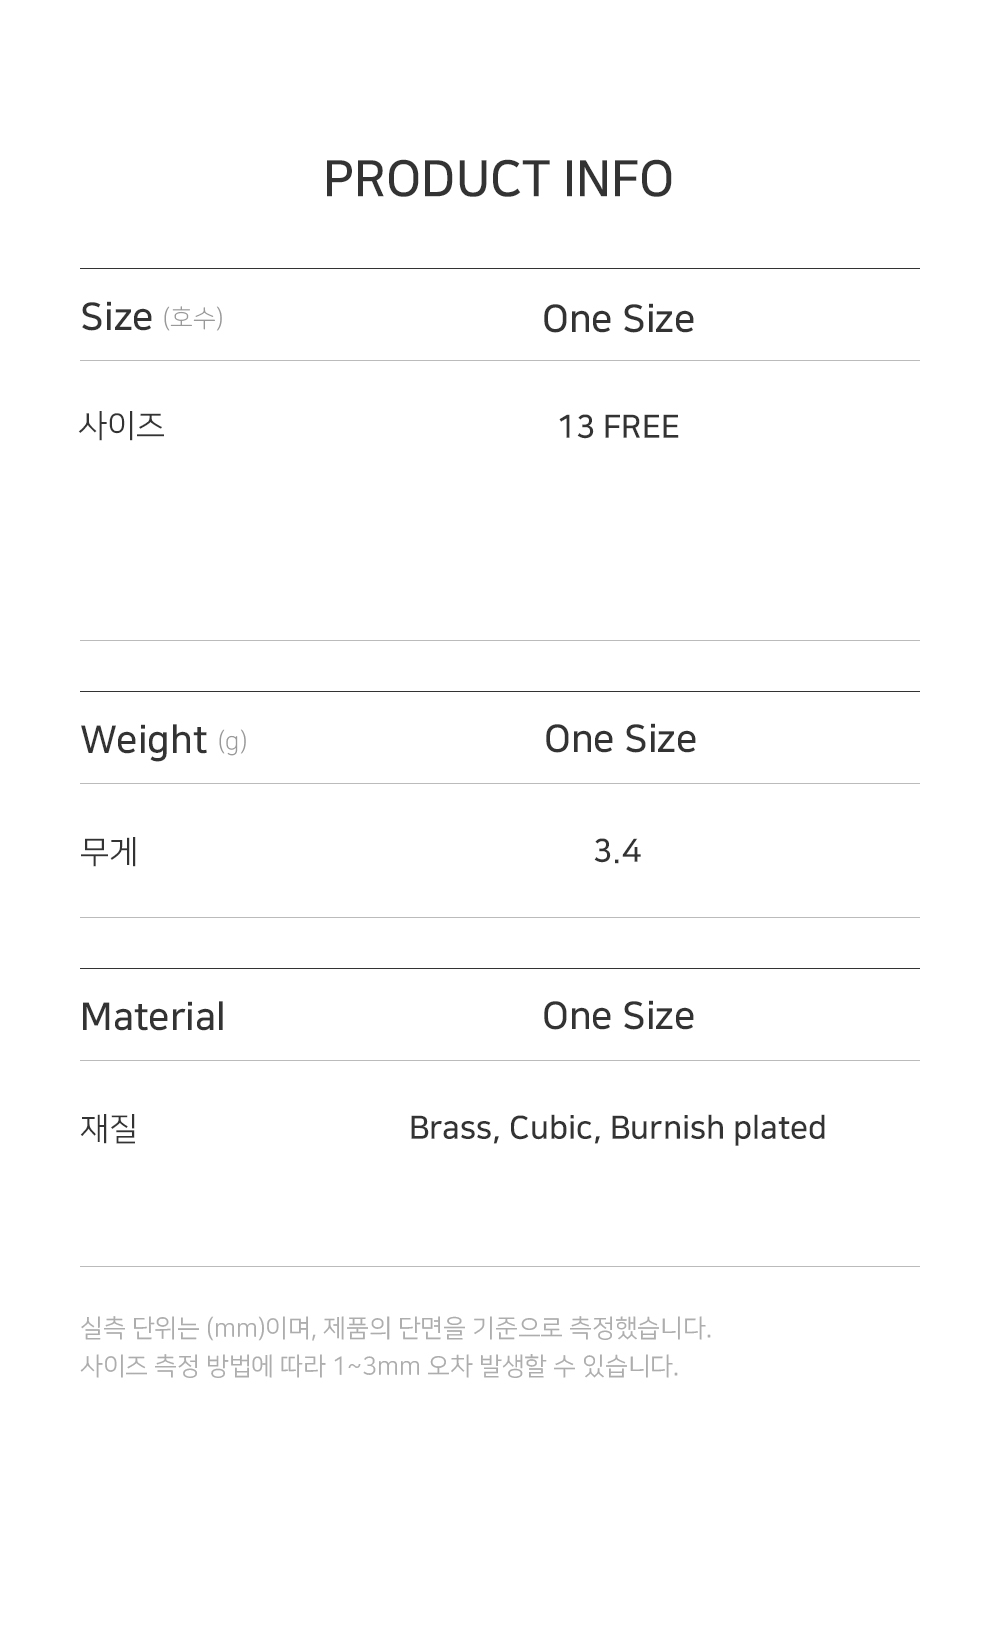
Task: Click the 실측 단위는 (mm) note line
Action: 396,1328
